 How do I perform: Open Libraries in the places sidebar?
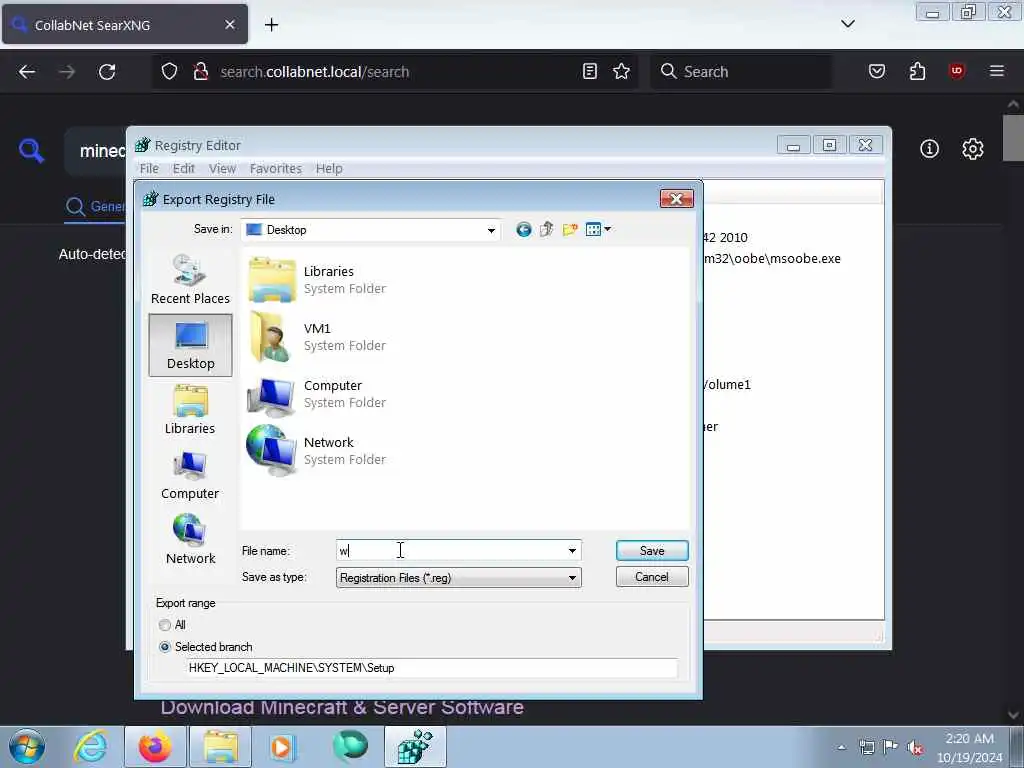(x=190, y=410)
